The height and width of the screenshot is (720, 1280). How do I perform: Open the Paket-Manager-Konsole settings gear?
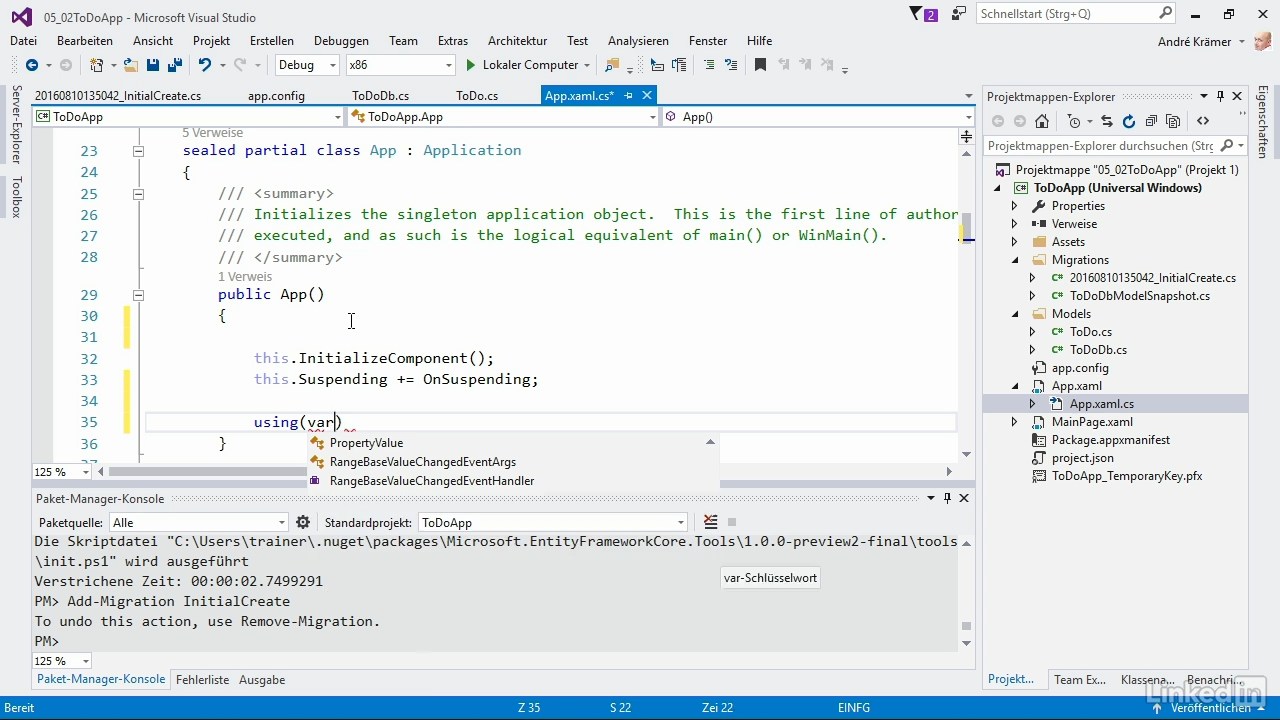coord(303,522)
